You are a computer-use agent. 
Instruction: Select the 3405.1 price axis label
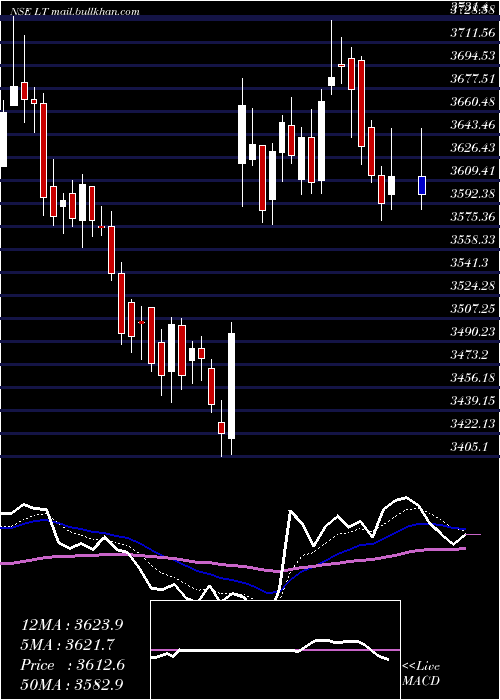(x=469, y=447)
